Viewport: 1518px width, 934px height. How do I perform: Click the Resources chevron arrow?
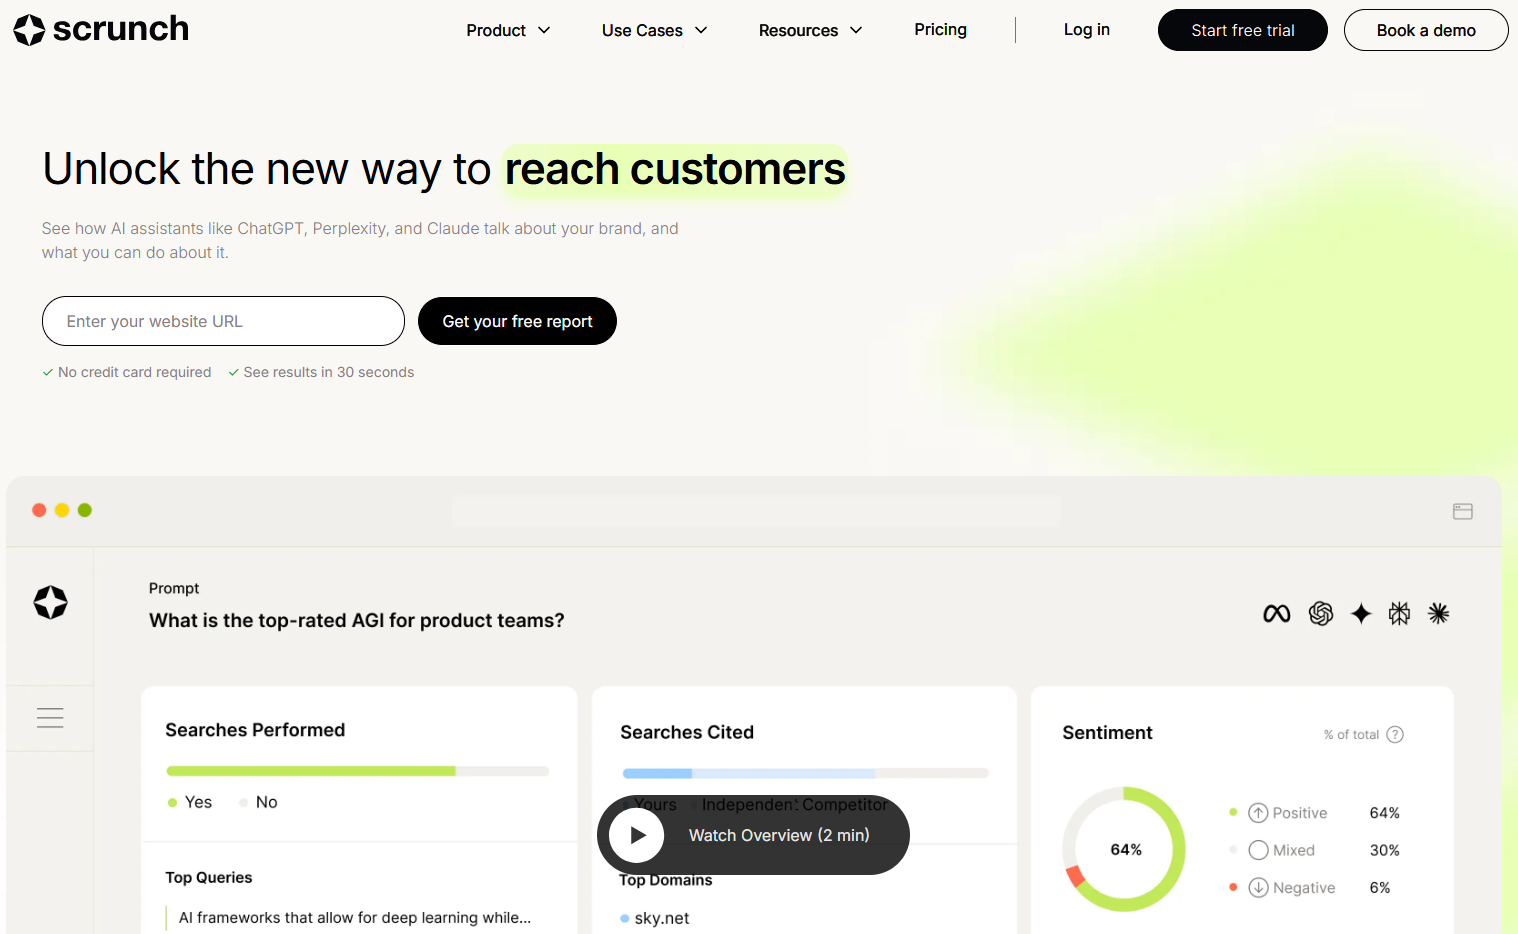(856, 31)
